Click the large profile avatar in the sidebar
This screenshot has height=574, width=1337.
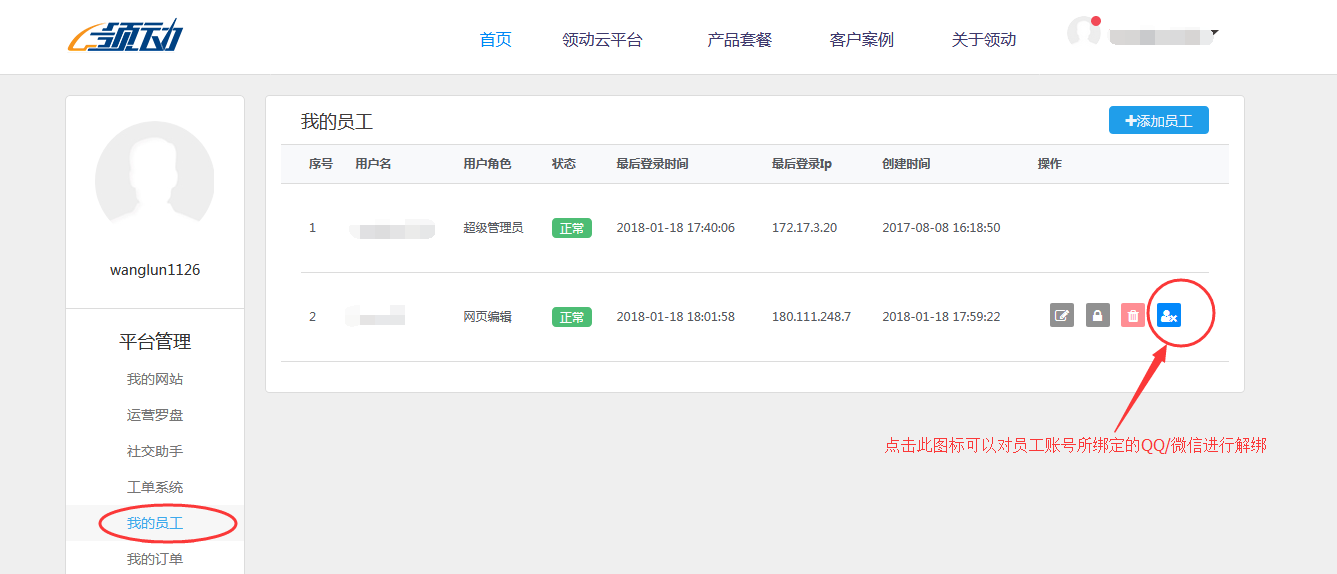coord(155,181)
